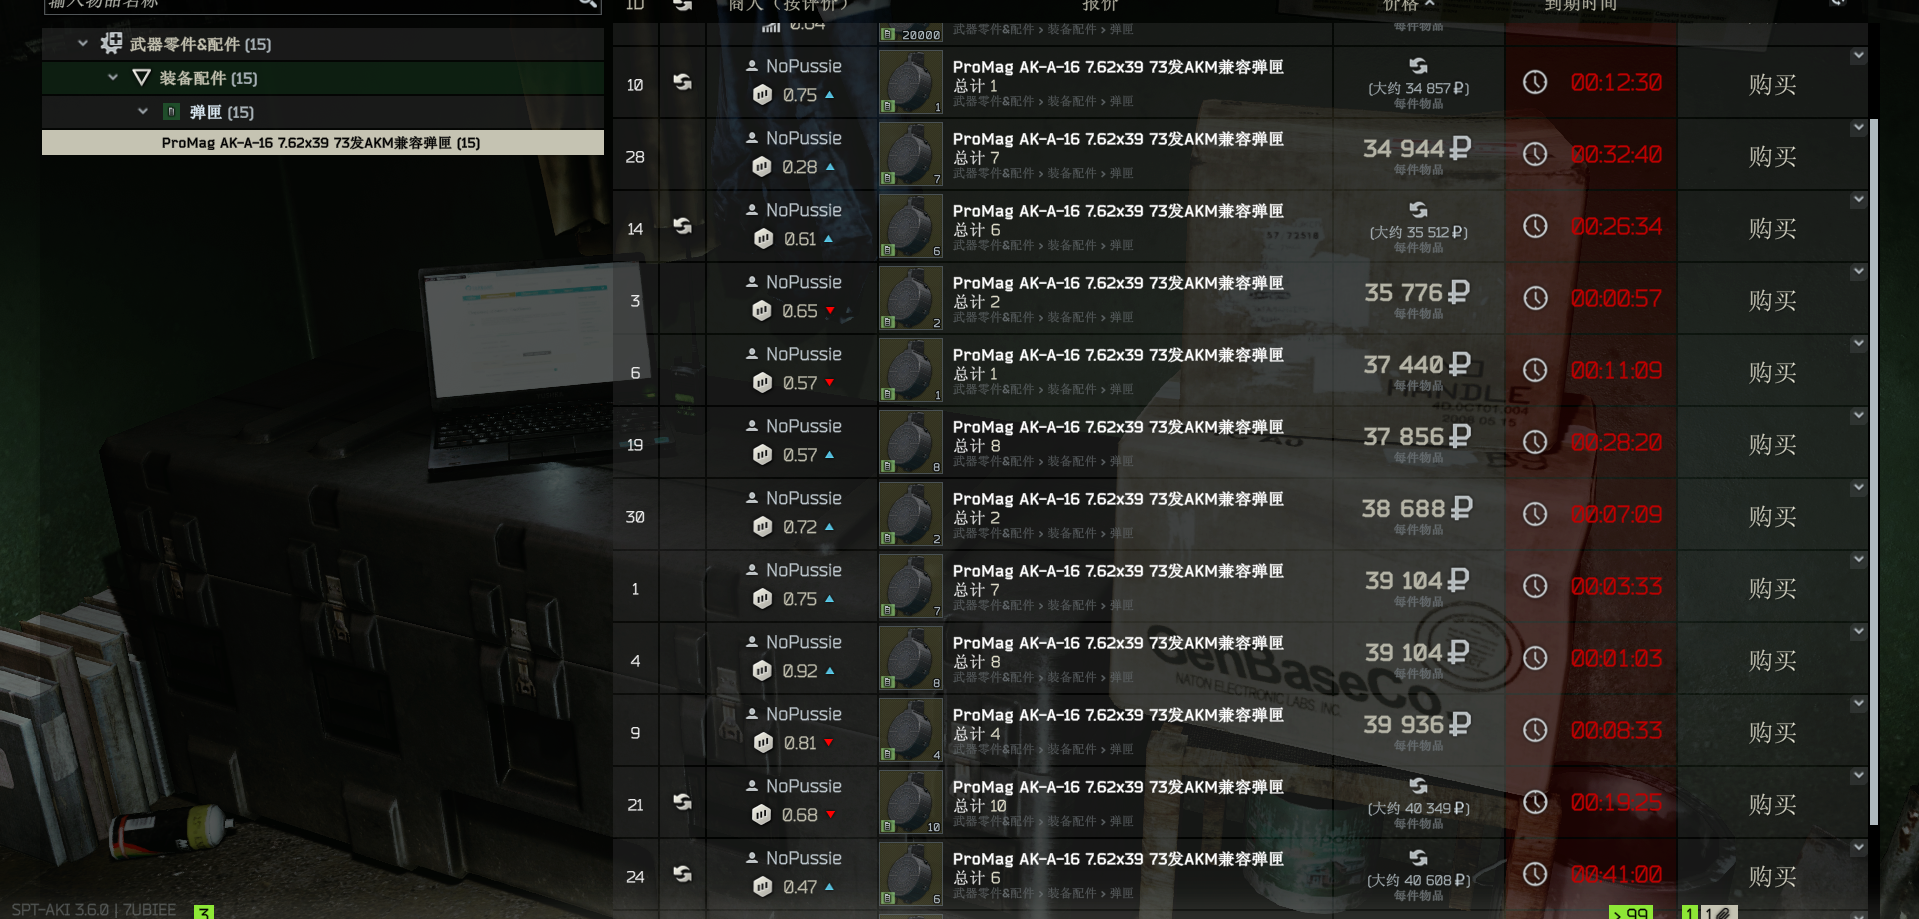The width and height of the screenshot is (1919, 919).
Task: Click clock icon beside 00:41:00 timer
Action: click(1535, 874)
